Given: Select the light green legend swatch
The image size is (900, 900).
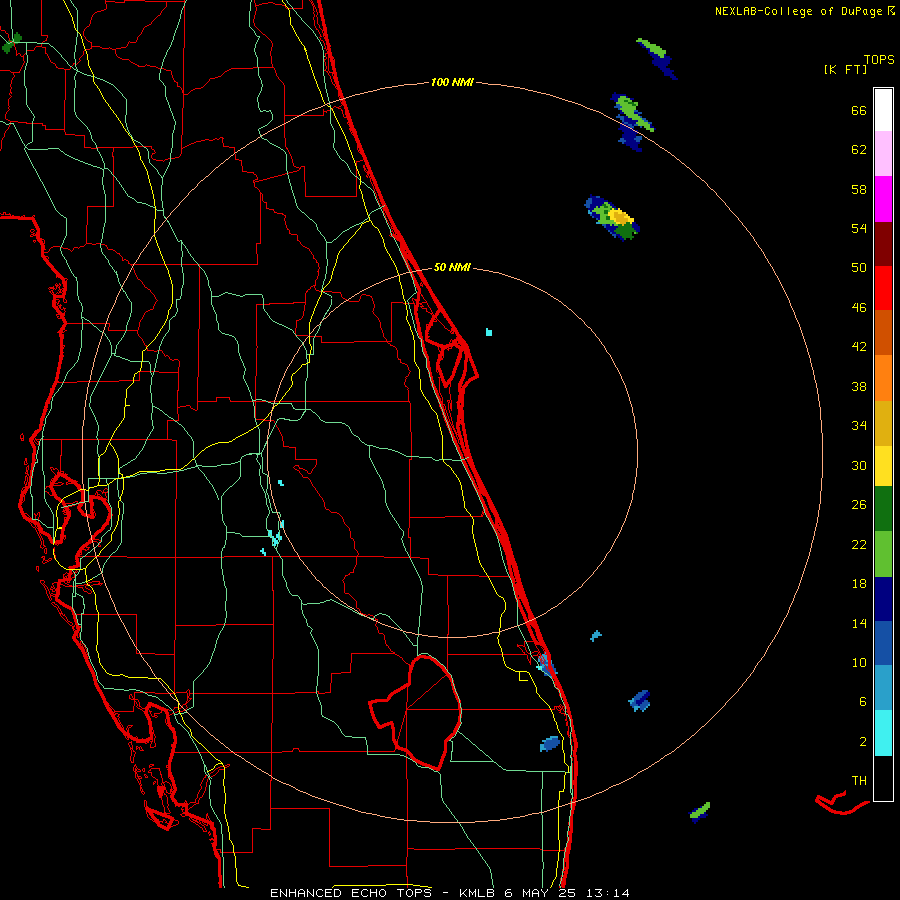Looking at the screenshot, I should 883,554.
